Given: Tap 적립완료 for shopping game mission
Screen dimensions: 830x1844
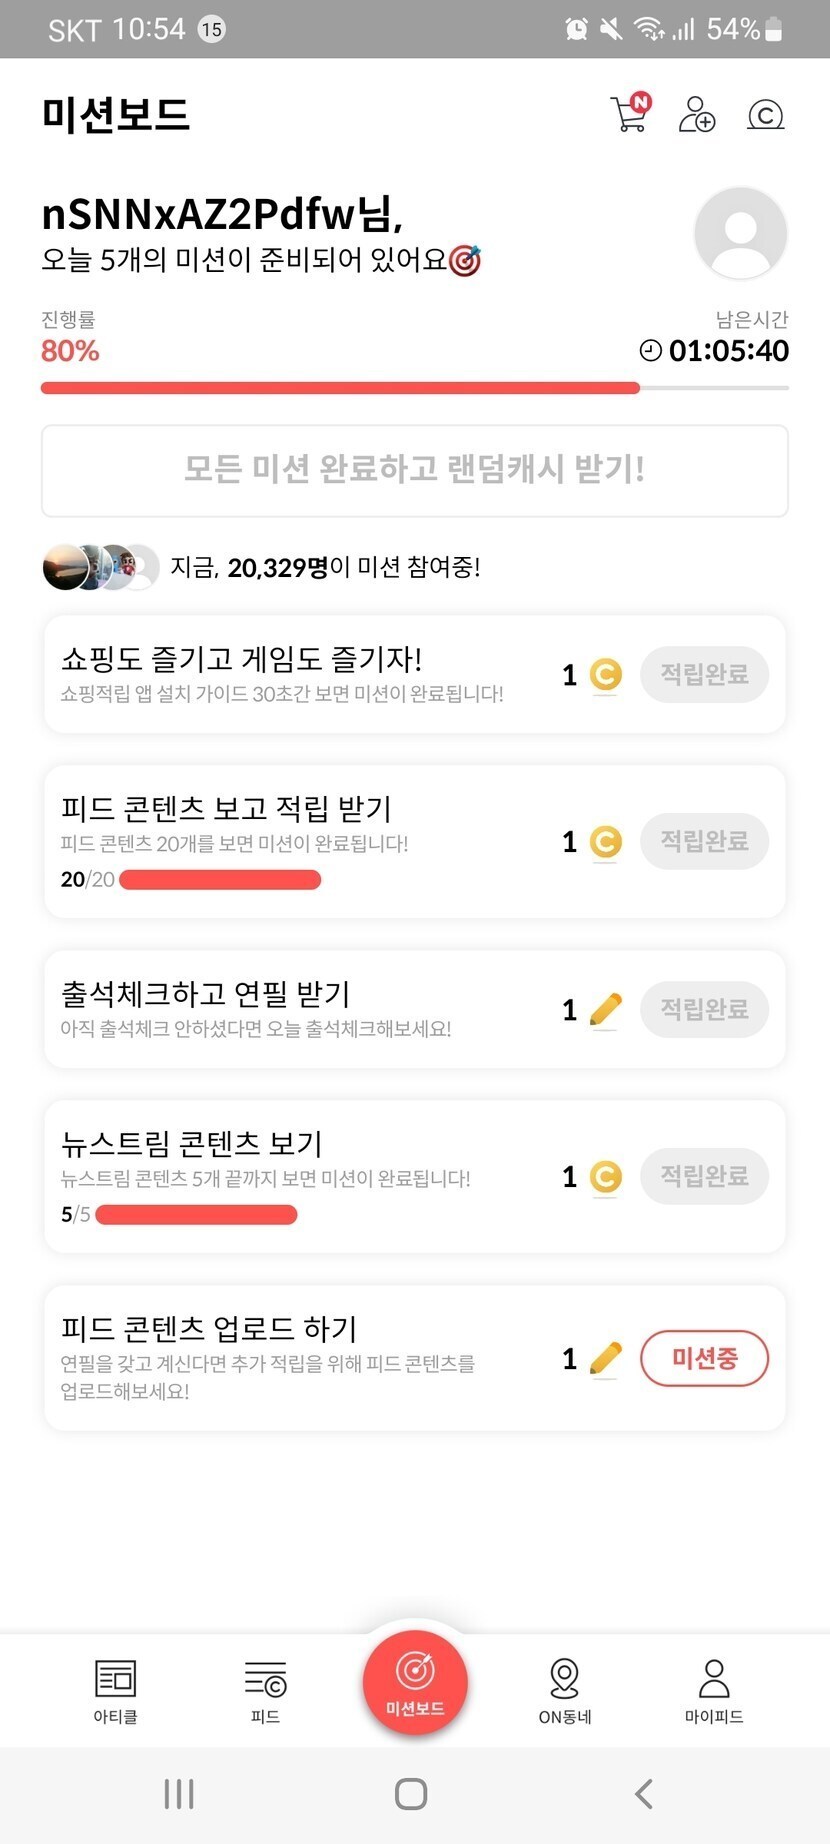Looking at the screenshot, I should tap(704, 674).
